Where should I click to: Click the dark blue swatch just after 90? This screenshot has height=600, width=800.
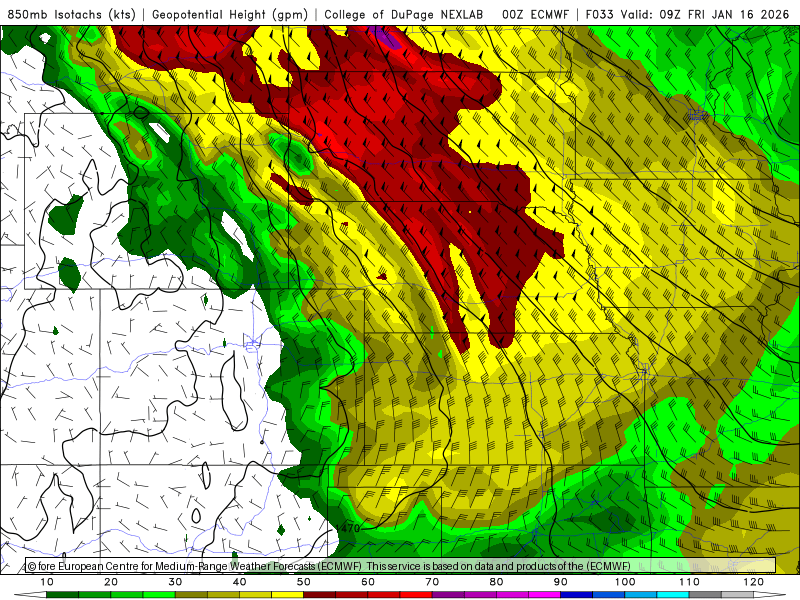[577, 595]
